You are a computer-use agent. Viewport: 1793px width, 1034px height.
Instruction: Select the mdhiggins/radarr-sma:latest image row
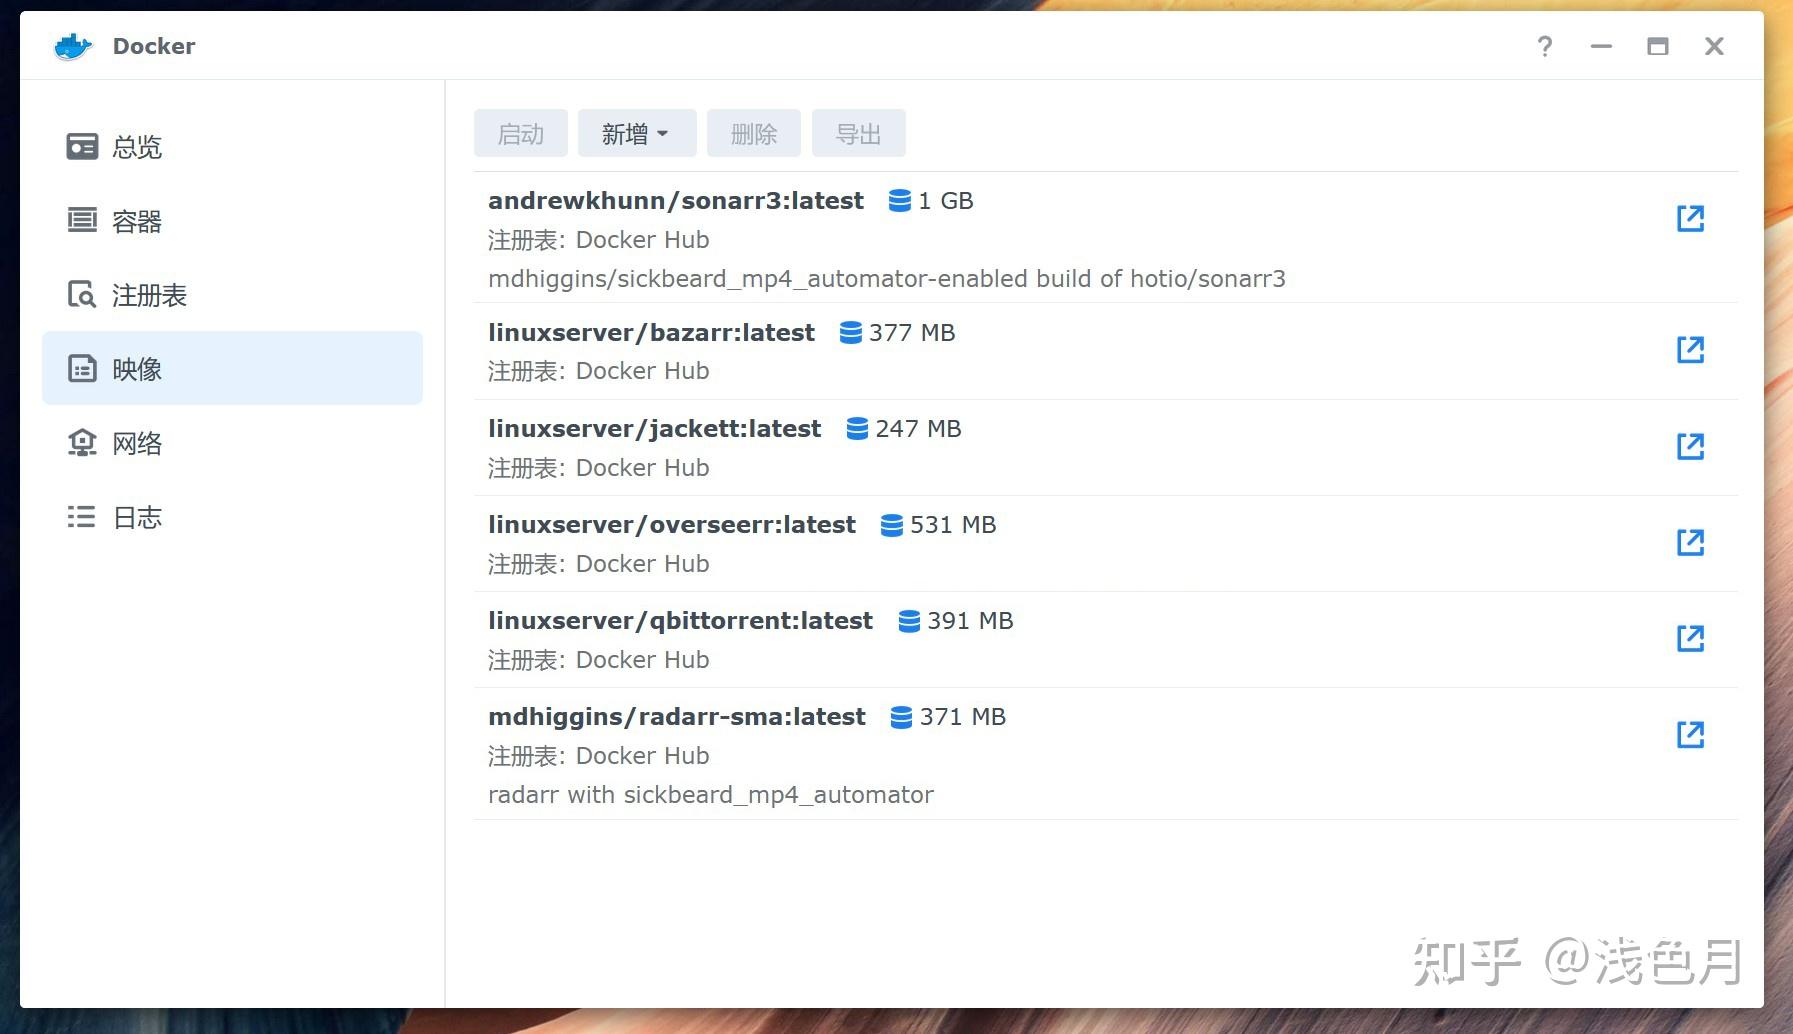(x=1106, y=754)
